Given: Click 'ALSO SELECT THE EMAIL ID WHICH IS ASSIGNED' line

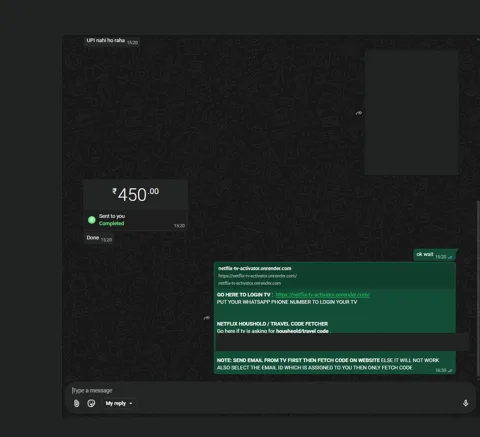Looking at the screenshot, I should tap(315, 368).
